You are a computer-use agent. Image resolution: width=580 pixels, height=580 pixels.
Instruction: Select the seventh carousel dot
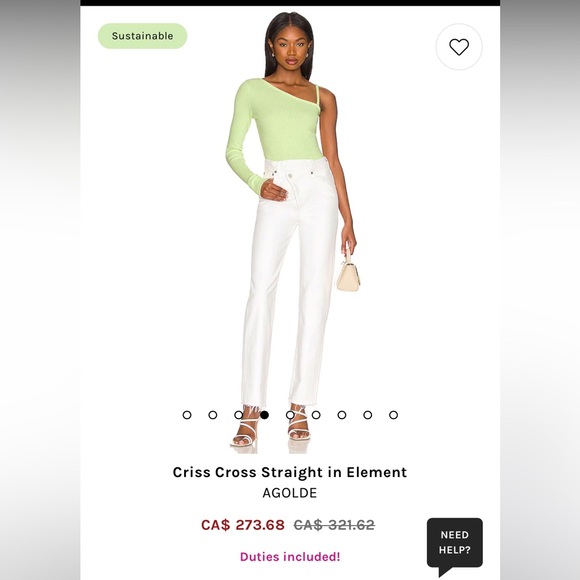(x=342, y=415)
